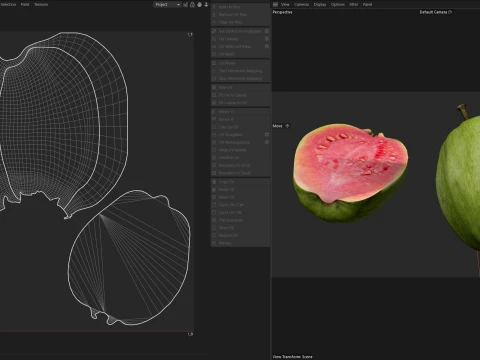The height and width of the screenshot is (360, 480).
Task: Click the icon beside Default Camera
Action: click(450, 12)
